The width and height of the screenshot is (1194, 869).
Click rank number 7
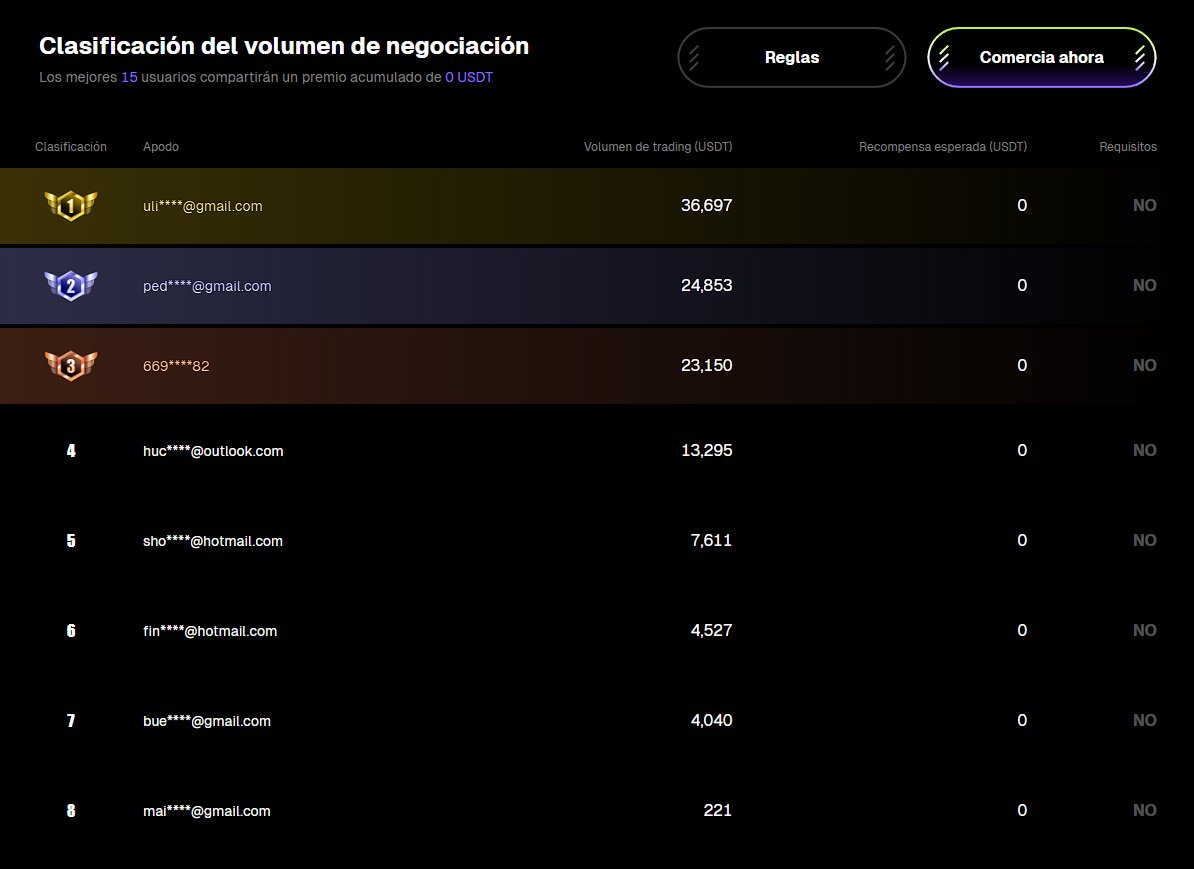pos(71,720)
